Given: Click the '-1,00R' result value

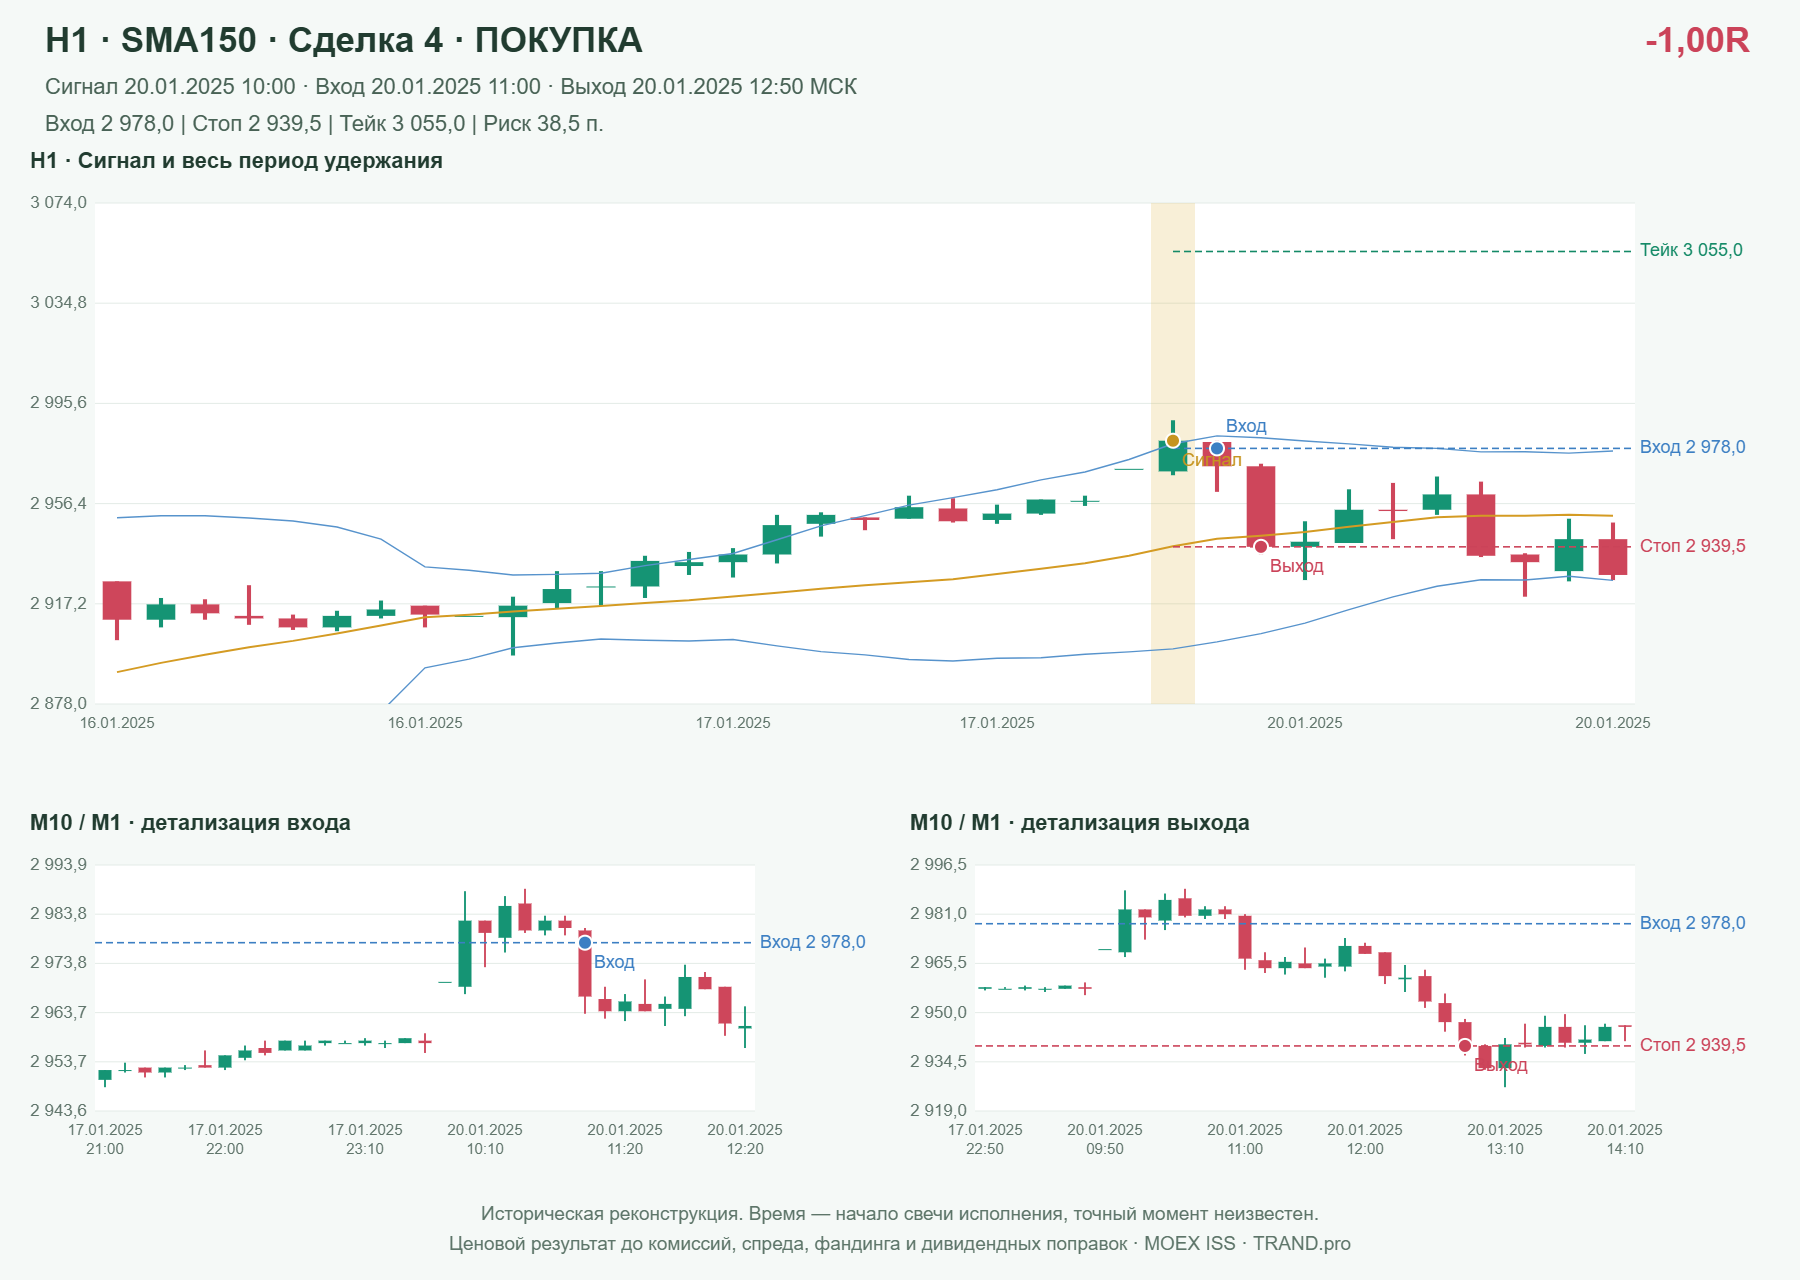Looking at the screenshot, I should [x=1697, y=40].
